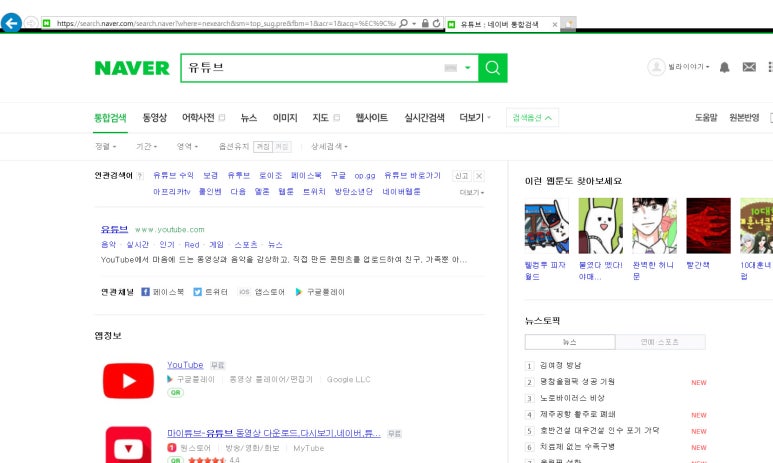Image resolution: width=773 pixels, height=463 pixels.
Task: Open the 마이튜브-유튜브 동영상 다운로드 link
Action: 274,433
